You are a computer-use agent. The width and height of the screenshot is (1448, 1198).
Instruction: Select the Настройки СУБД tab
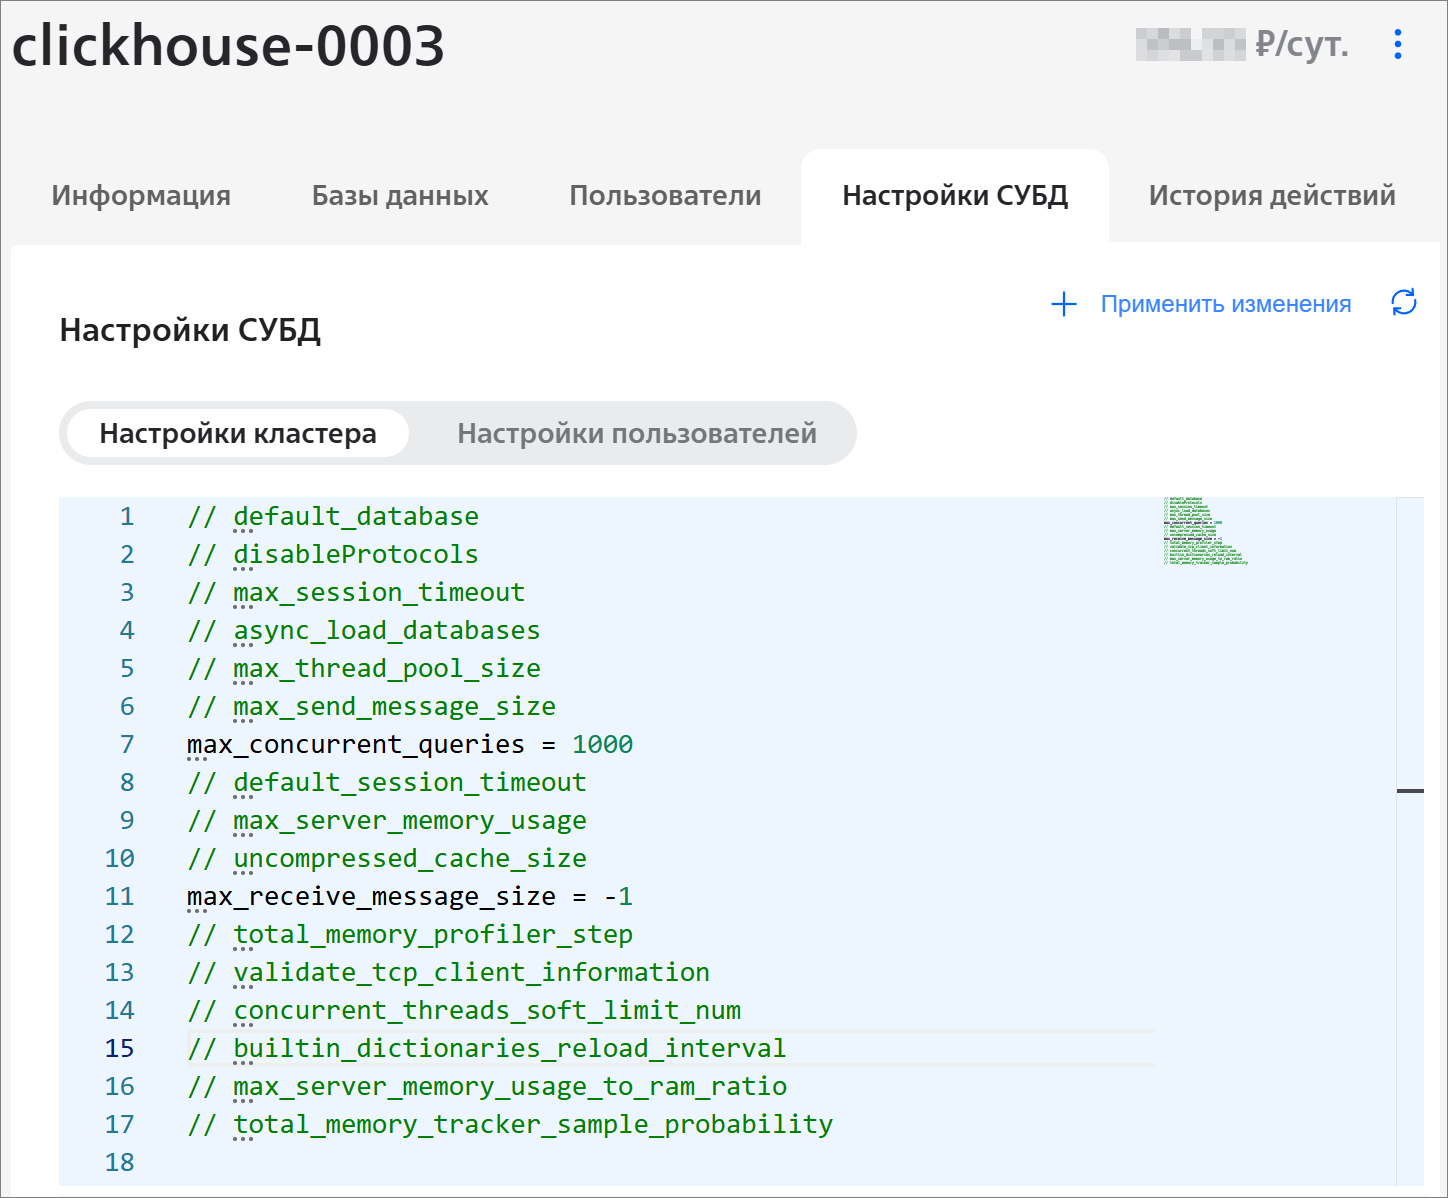(x=955, y=196)
